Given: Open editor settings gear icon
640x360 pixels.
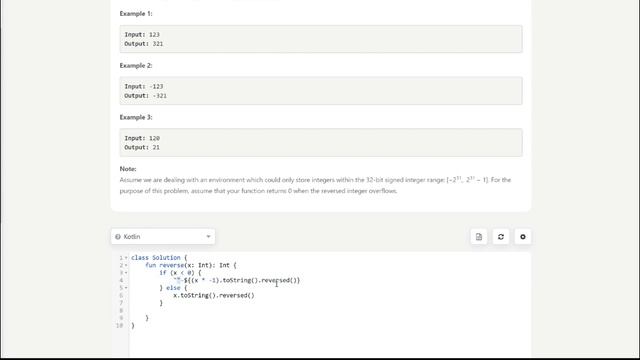Looking at the screenshot, I should point(523,237).
